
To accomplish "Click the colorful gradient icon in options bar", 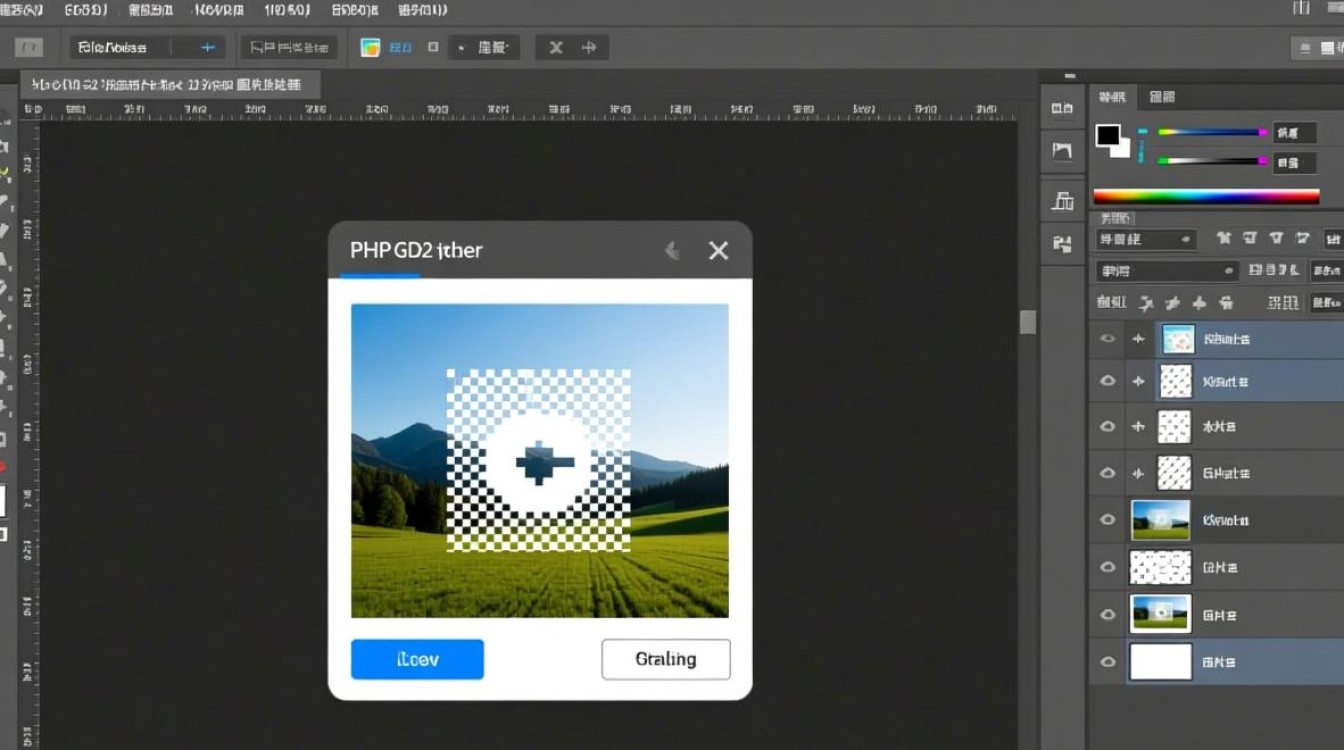I will [x=370, y=47].
